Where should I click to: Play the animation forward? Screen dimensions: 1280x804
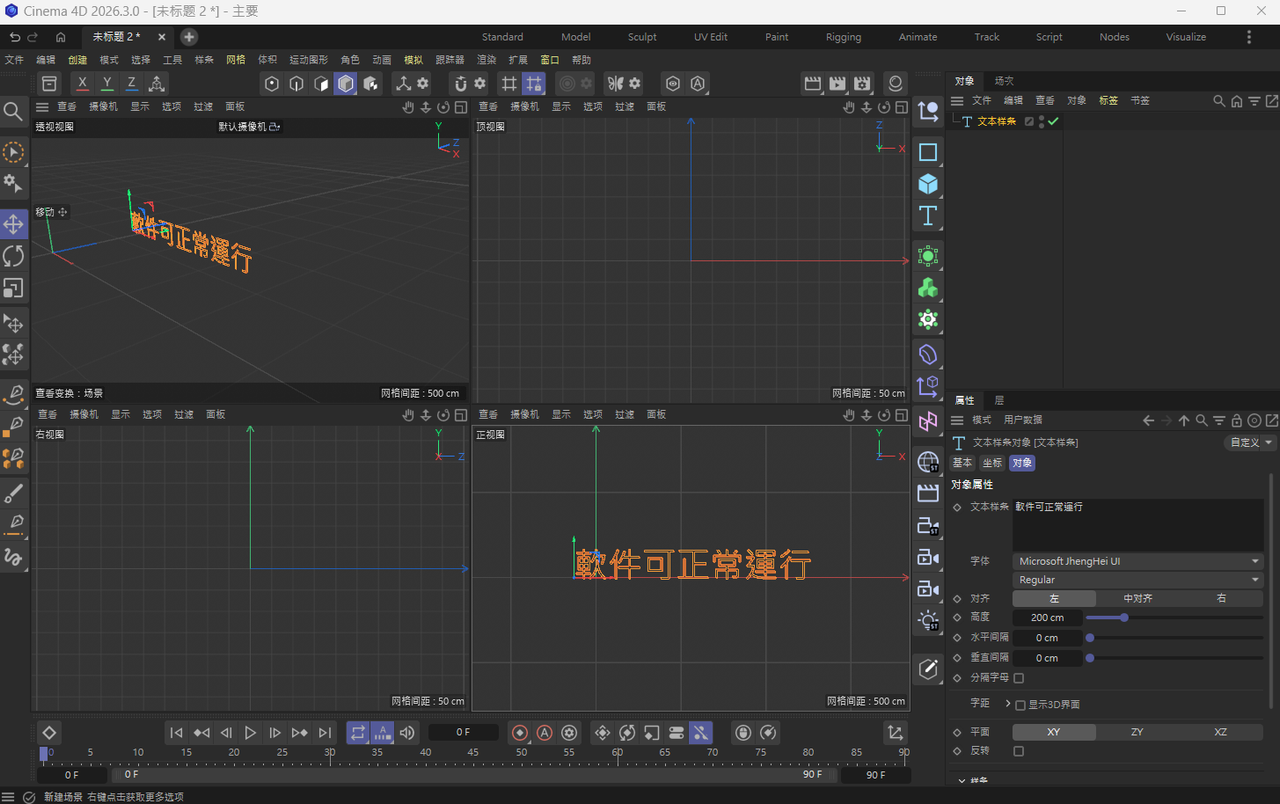click(x=251, y=733)
